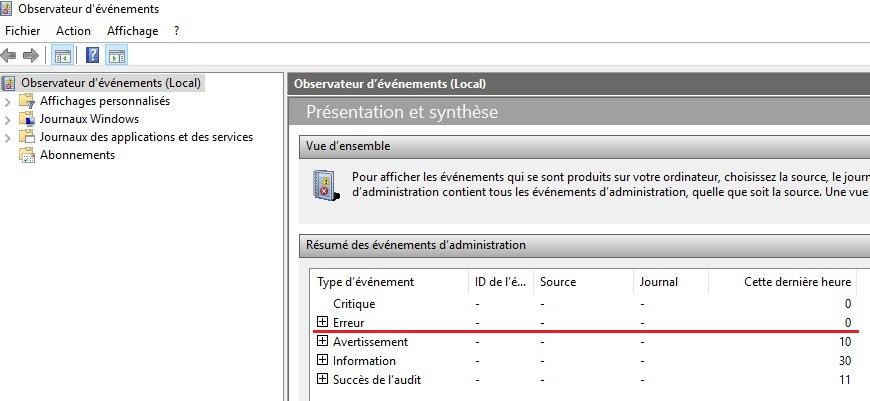Click the blue Help toolbar icon
Image resolution: width=870 pixels, height=401 pixels.
(x=92, y=56)
